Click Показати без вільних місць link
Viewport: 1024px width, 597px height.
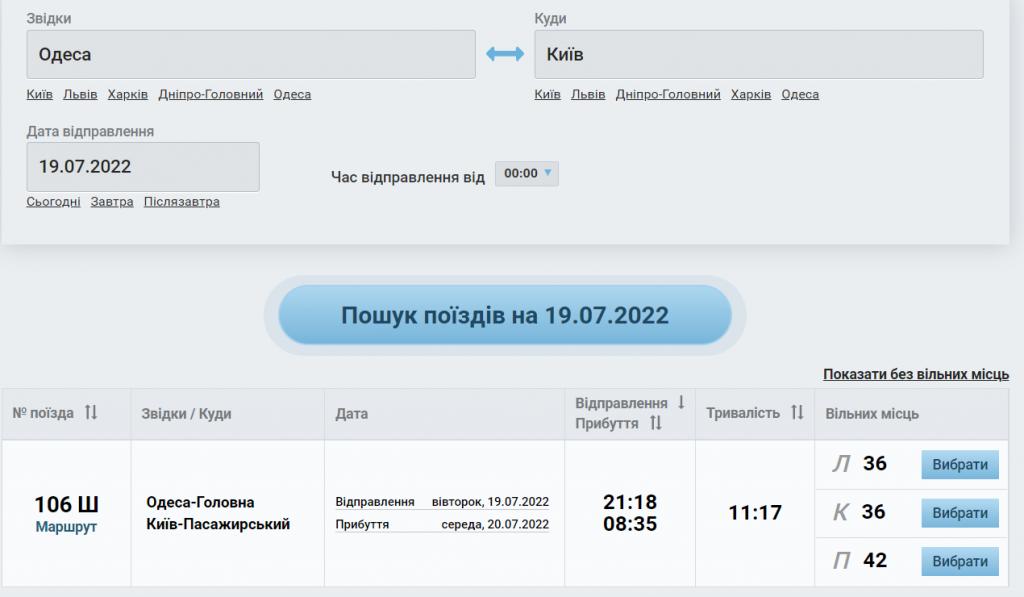click(916, 374)
